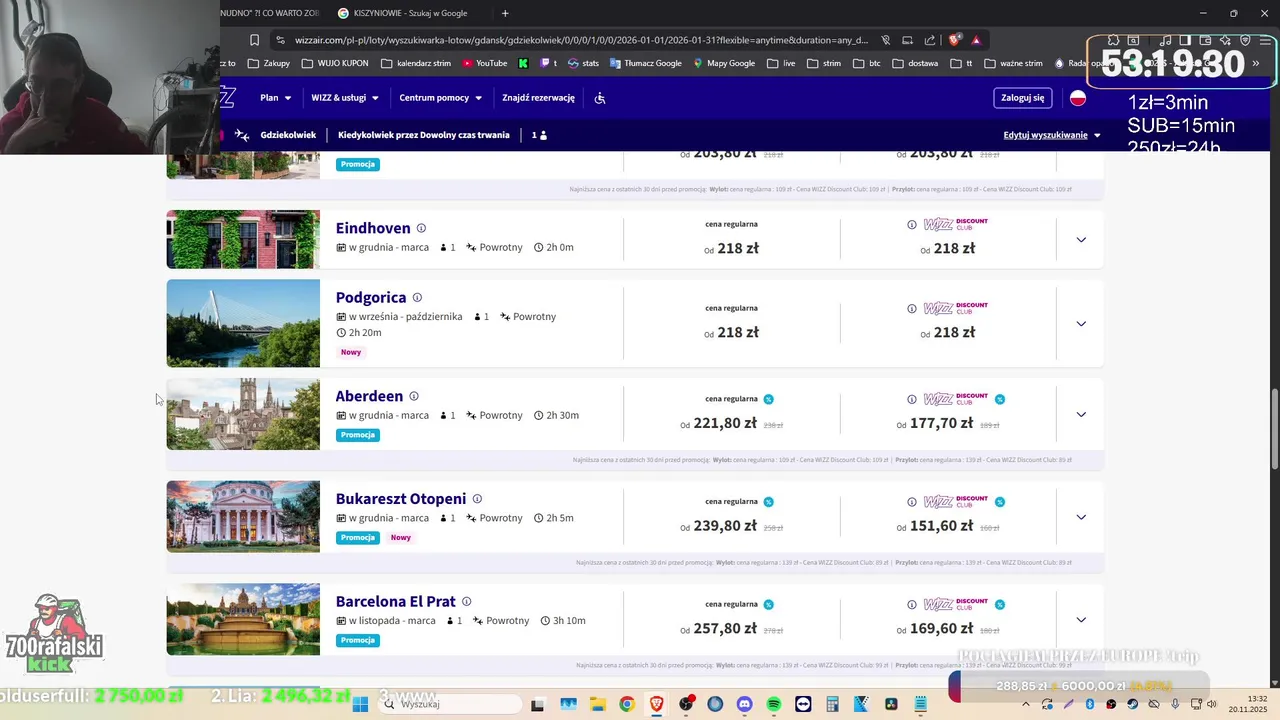Open the Plan dropdown menu
The width and height of the screenshot is (1280, 720).
[x=275, y=98]
